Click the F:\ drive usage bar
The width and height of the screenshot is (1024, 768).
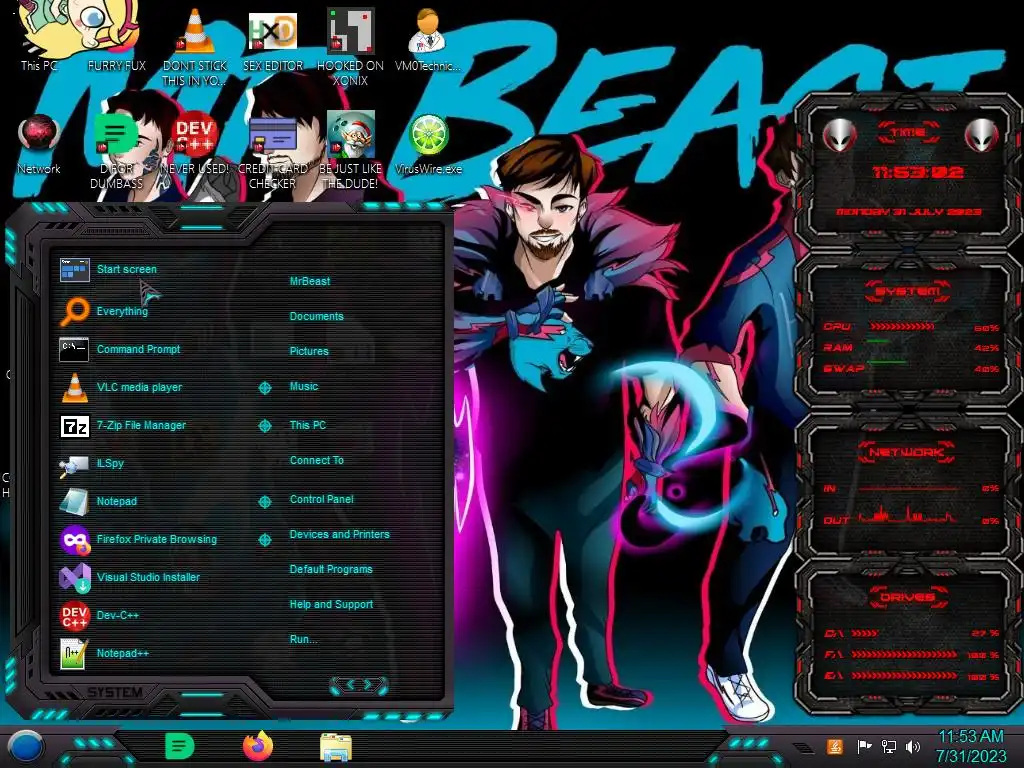coord(904,654)
